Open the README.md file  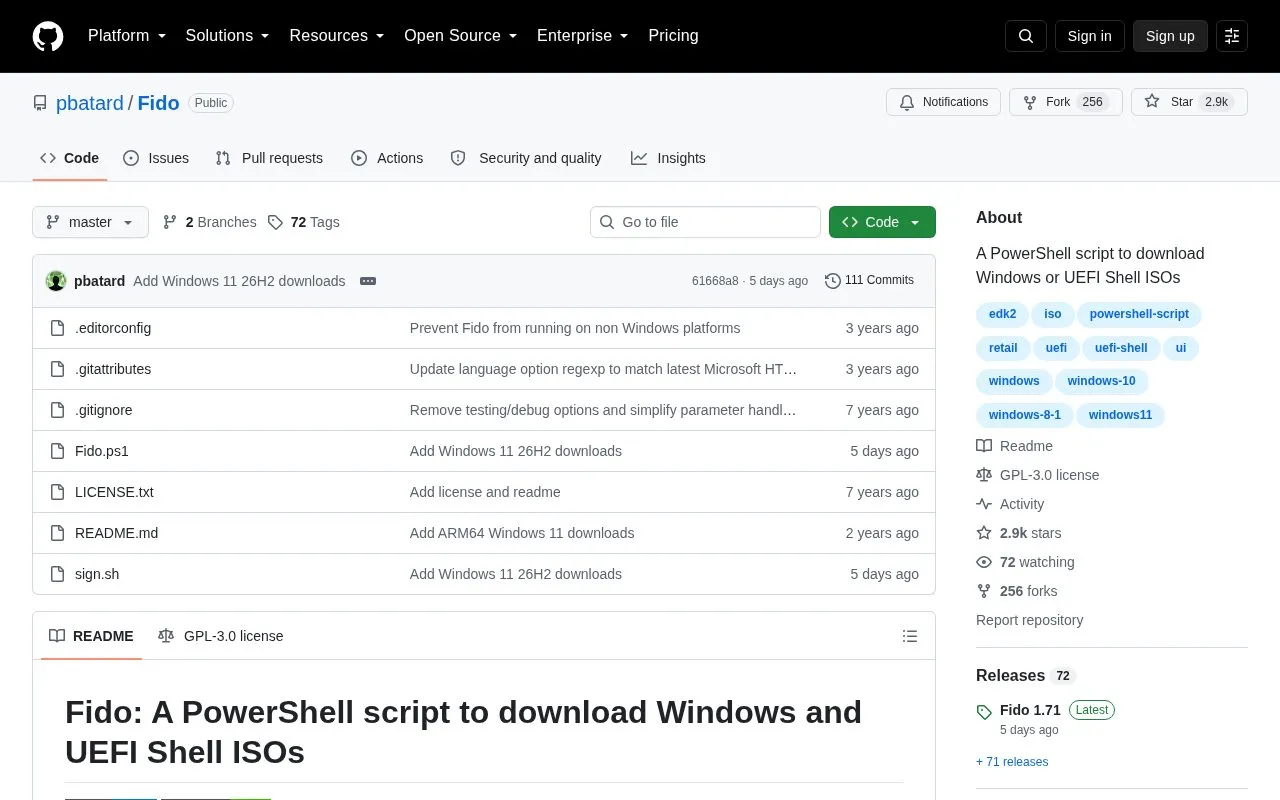tap(116, 533)
